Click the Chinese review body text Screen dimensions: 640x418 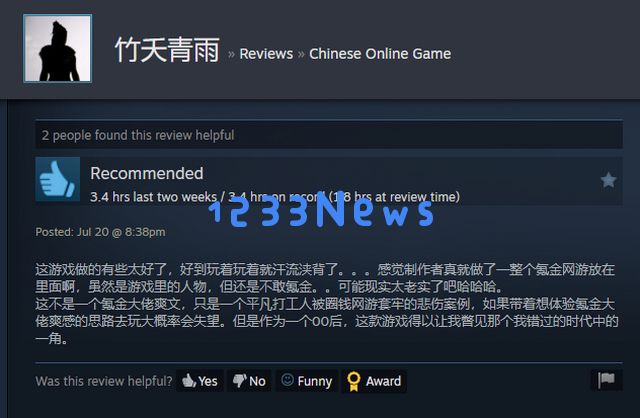(327, 304)
